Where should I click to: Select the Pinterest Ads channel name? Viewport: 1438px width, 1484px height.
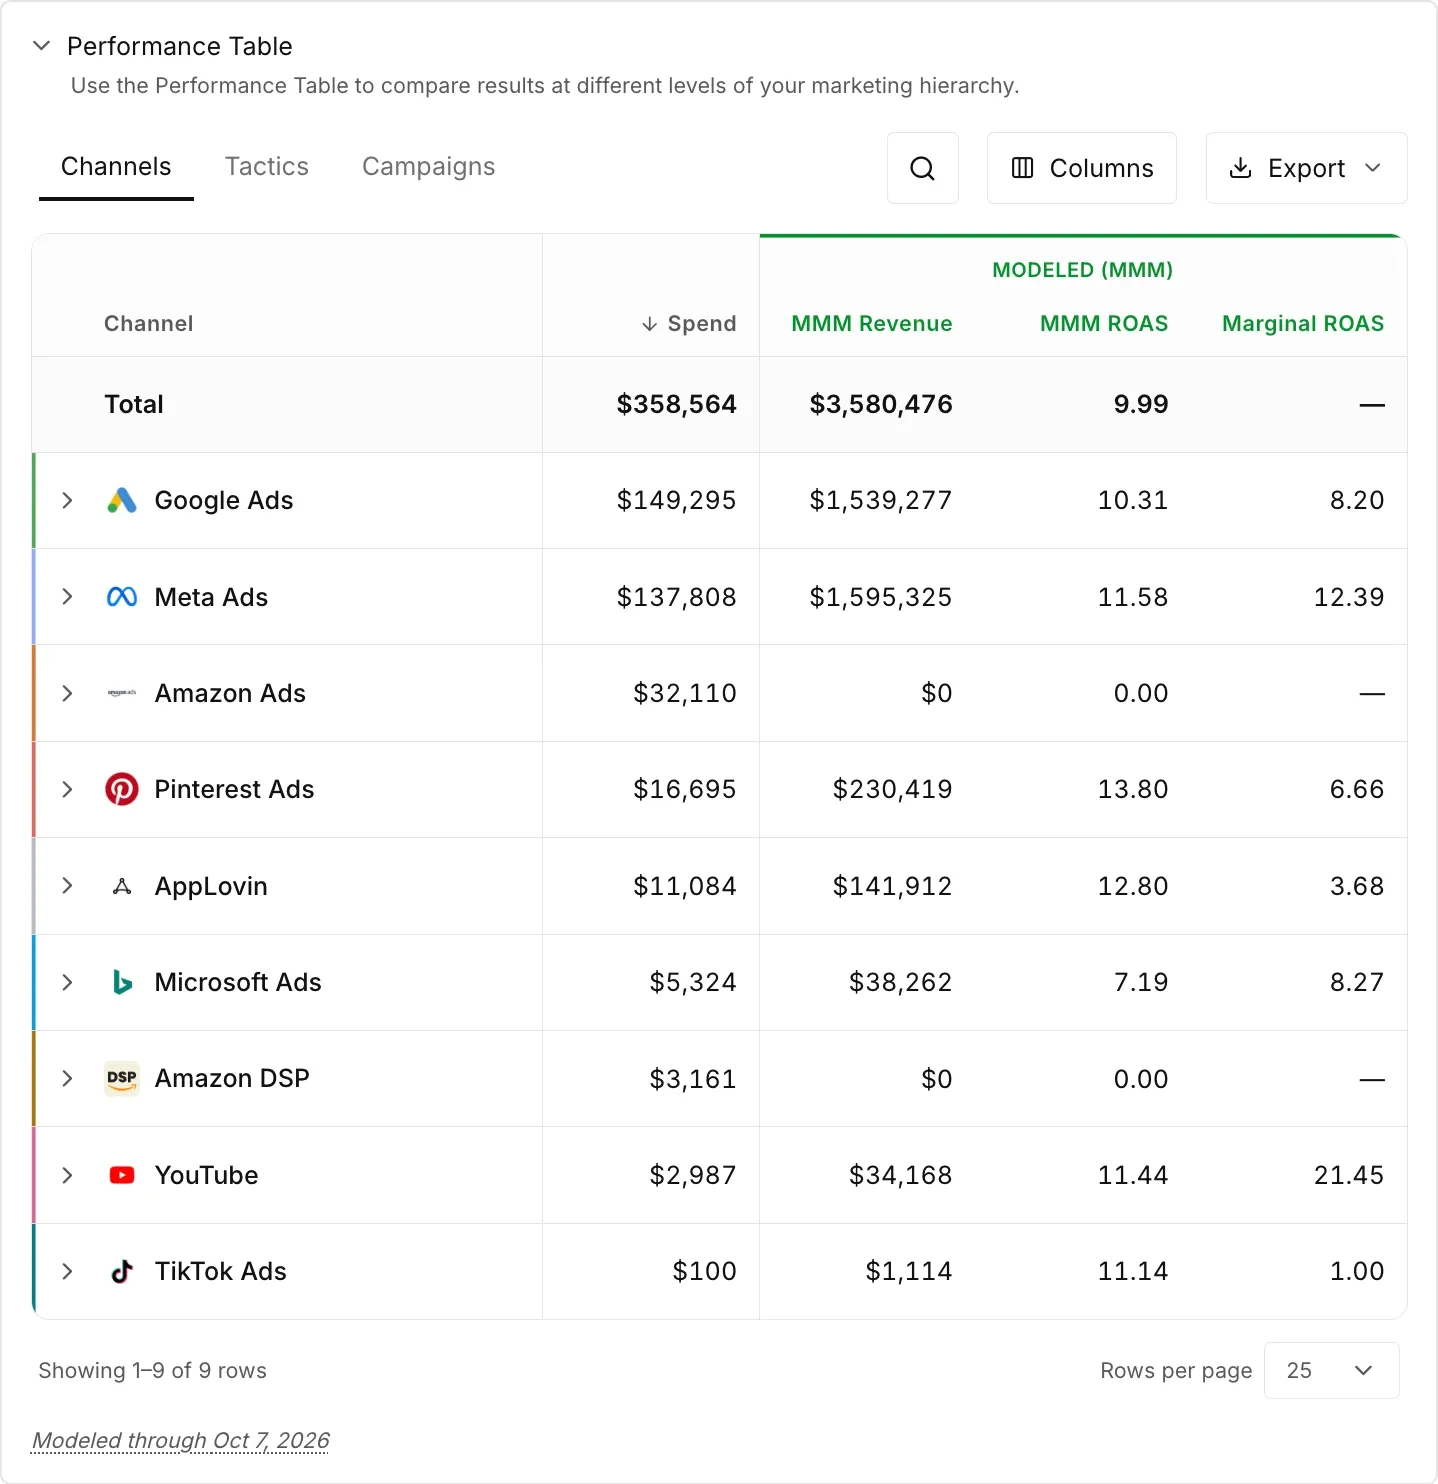click(x=234, y=789)
